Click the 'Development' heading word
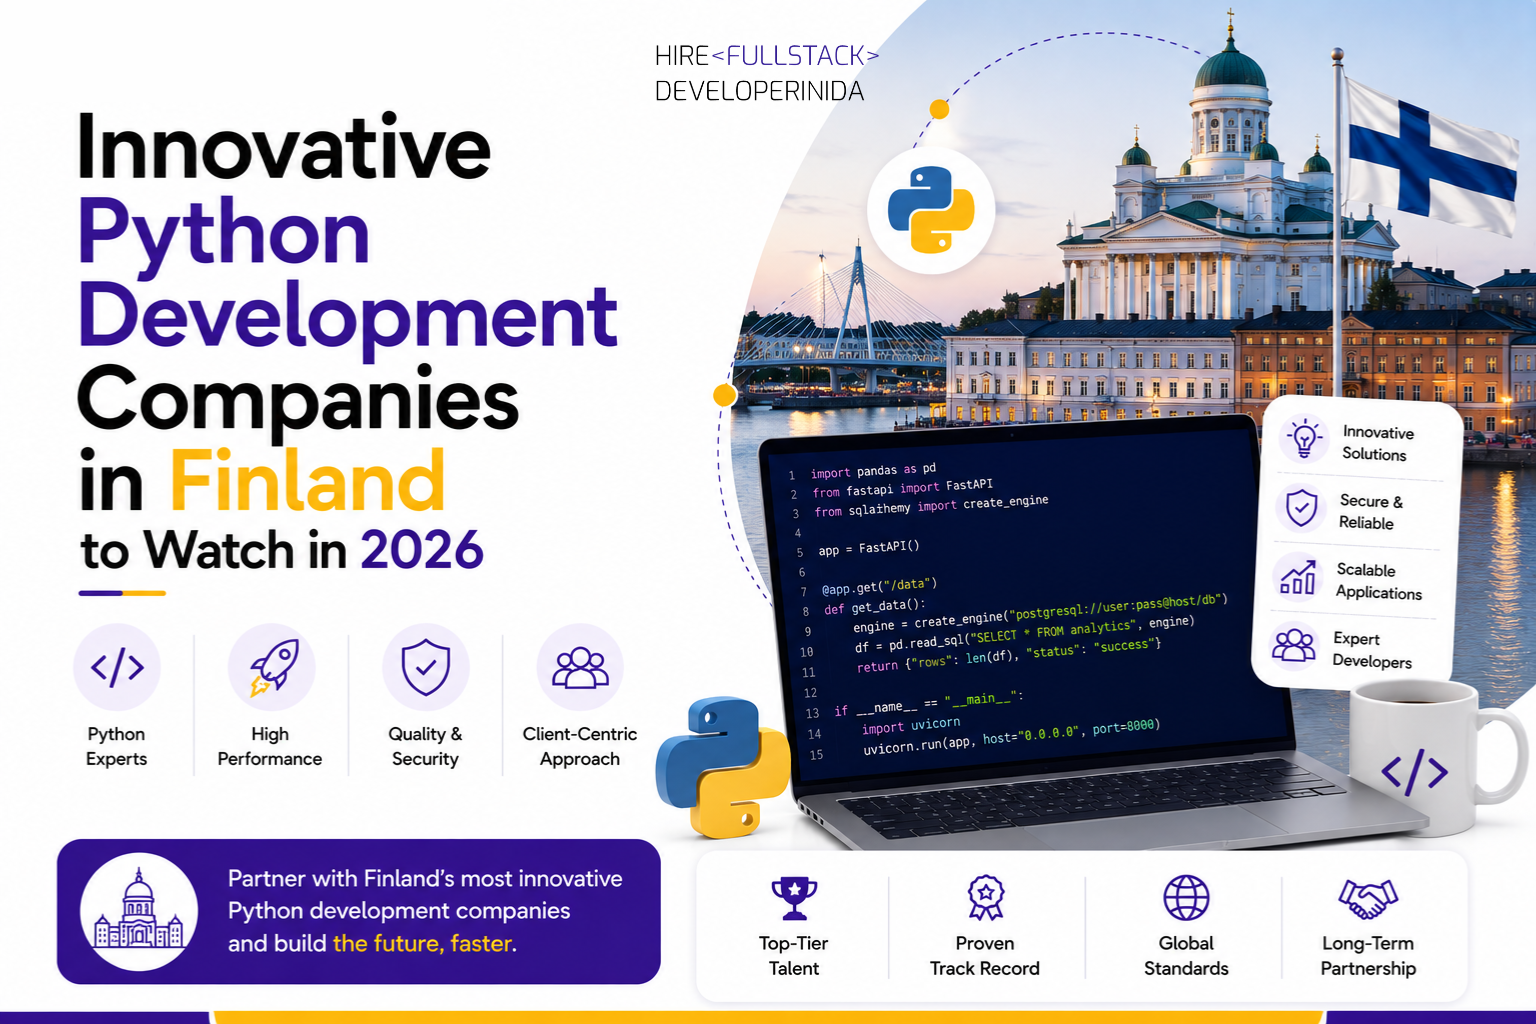The image size is (1536, 1024). [x=347, y=318]
